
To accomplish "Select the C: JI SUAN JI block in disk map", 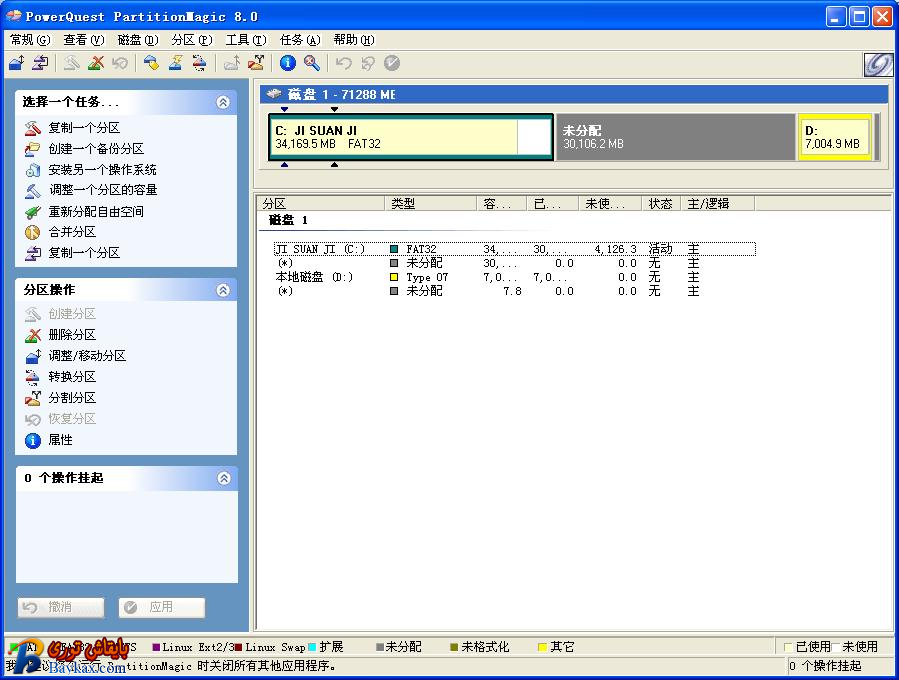I will (411, 137).
